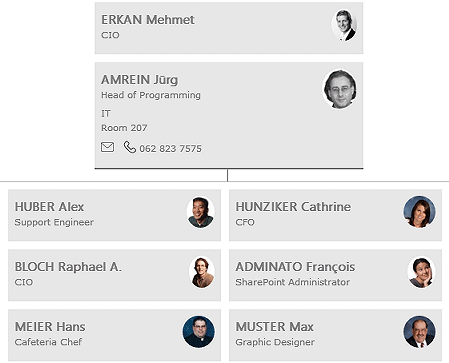Click MUSTER Max's profile picture
This screenshot has width=449, height=363.
click(x=420, y=332)
